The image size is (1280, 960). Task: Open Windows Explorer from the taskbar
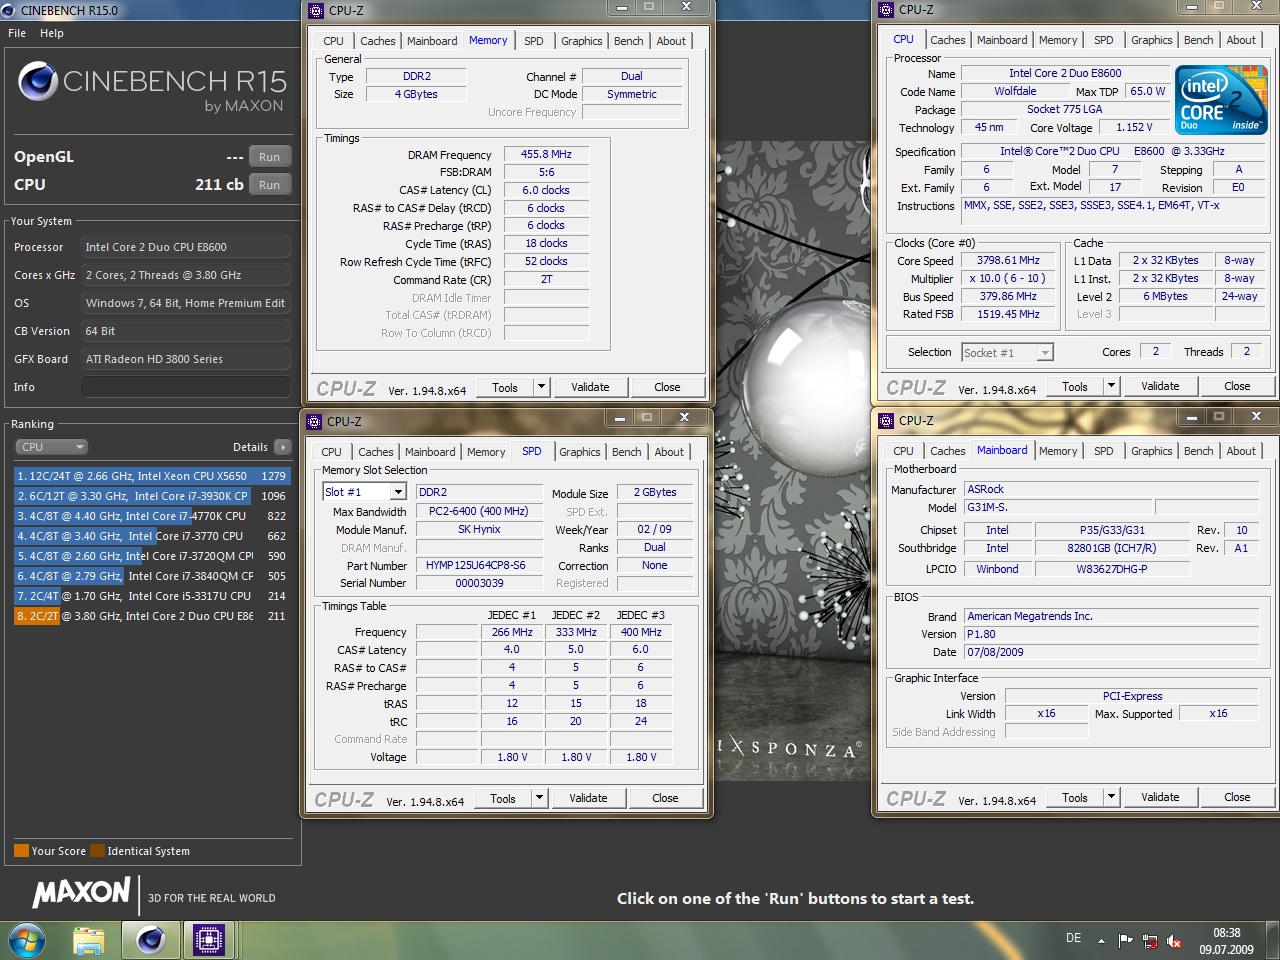[89, 941]
